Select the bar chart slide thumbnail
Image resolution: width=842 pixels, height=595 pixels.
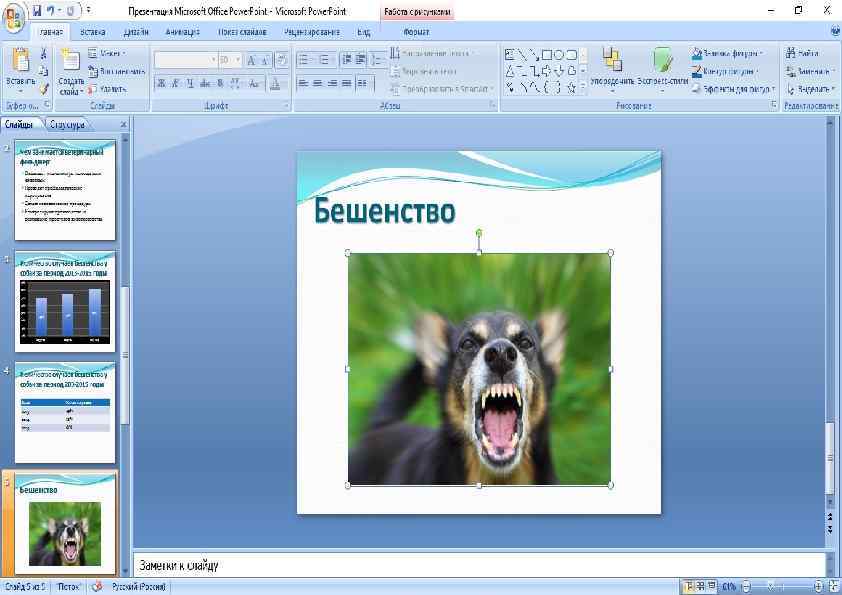65,302
